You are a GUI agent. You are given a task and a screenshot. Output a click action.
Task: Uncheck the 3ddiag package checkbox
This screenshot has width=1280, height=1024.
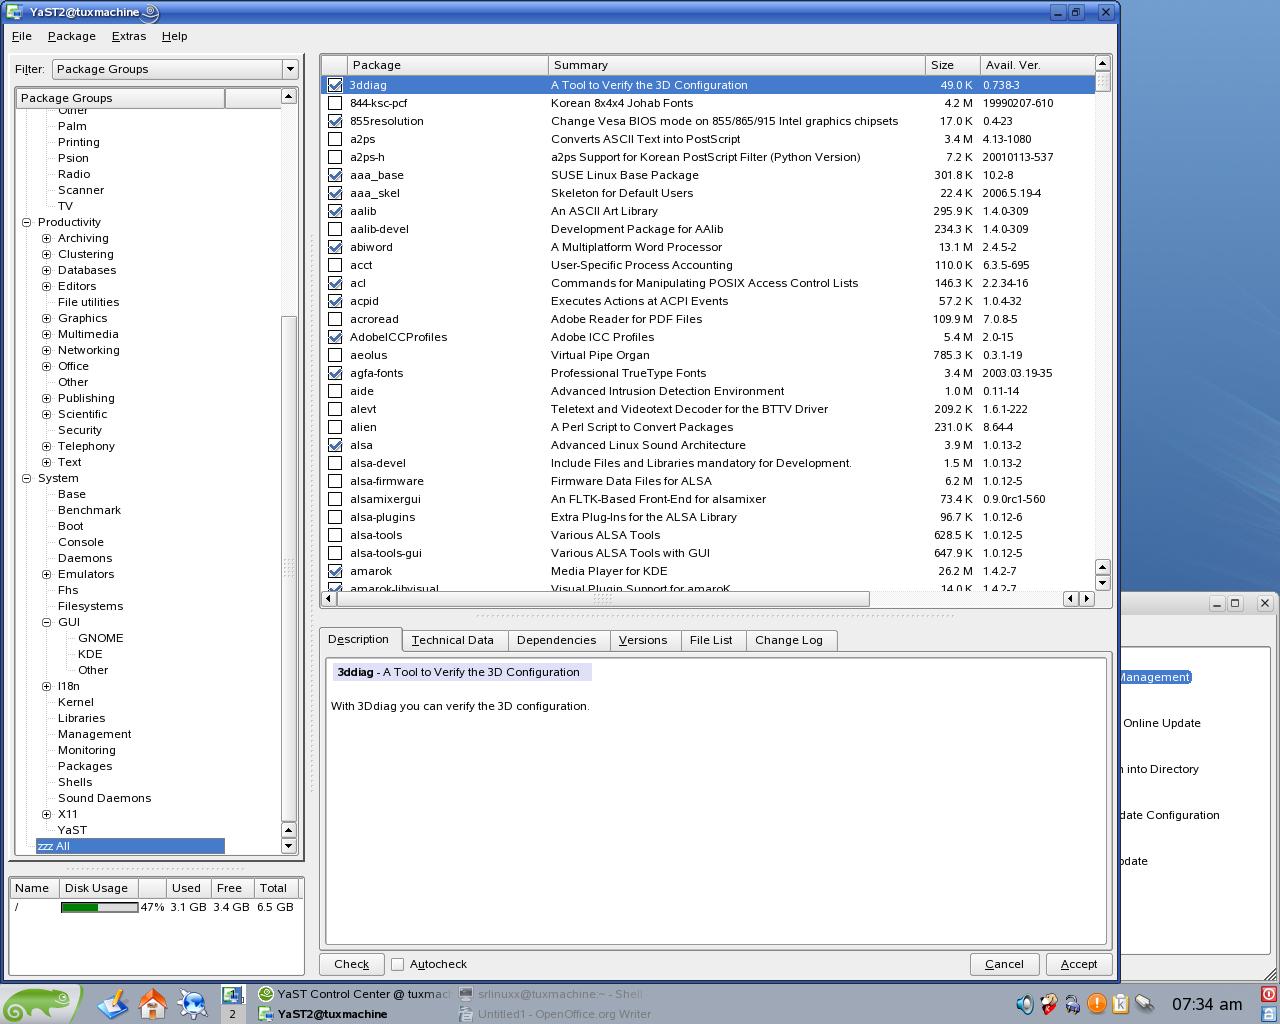[x=335, y=85]
